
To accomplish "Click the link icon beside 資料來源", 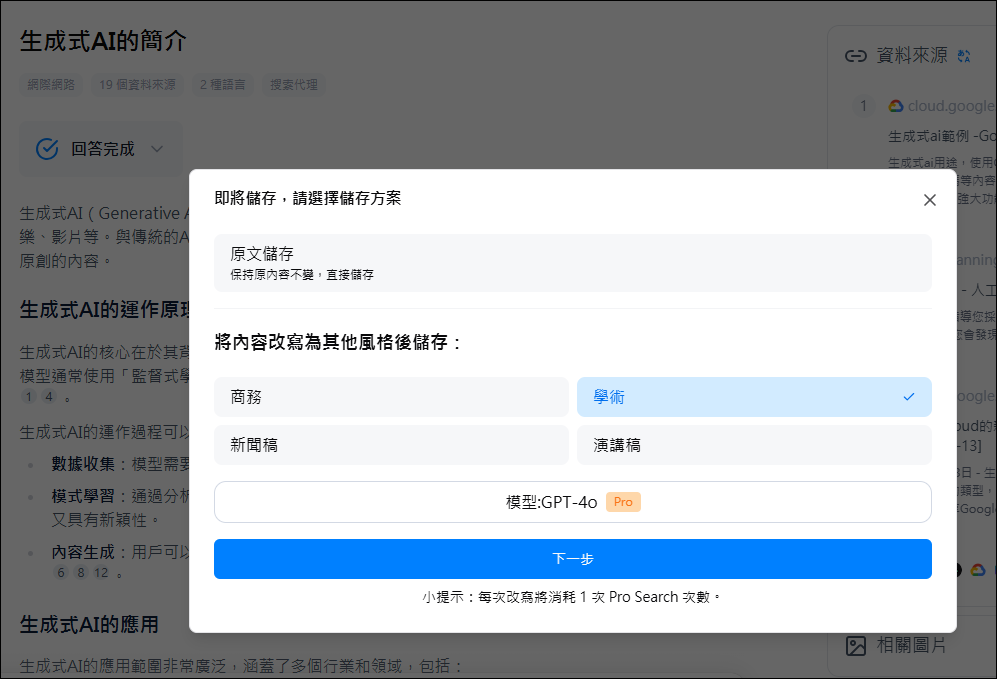I will coord(855,56).
